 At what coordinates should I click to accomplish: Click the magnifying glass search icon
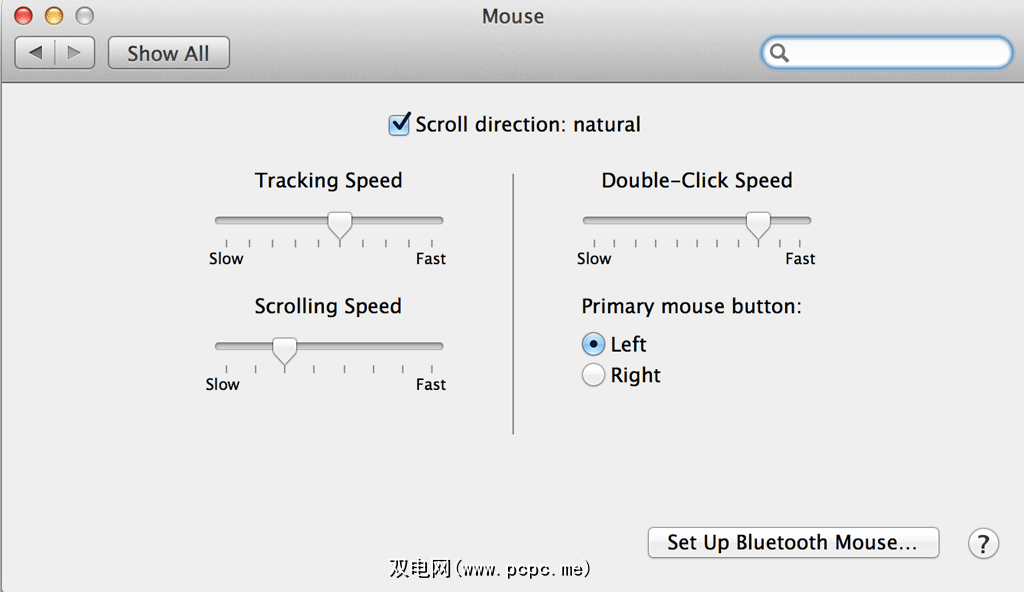point(780,53)
